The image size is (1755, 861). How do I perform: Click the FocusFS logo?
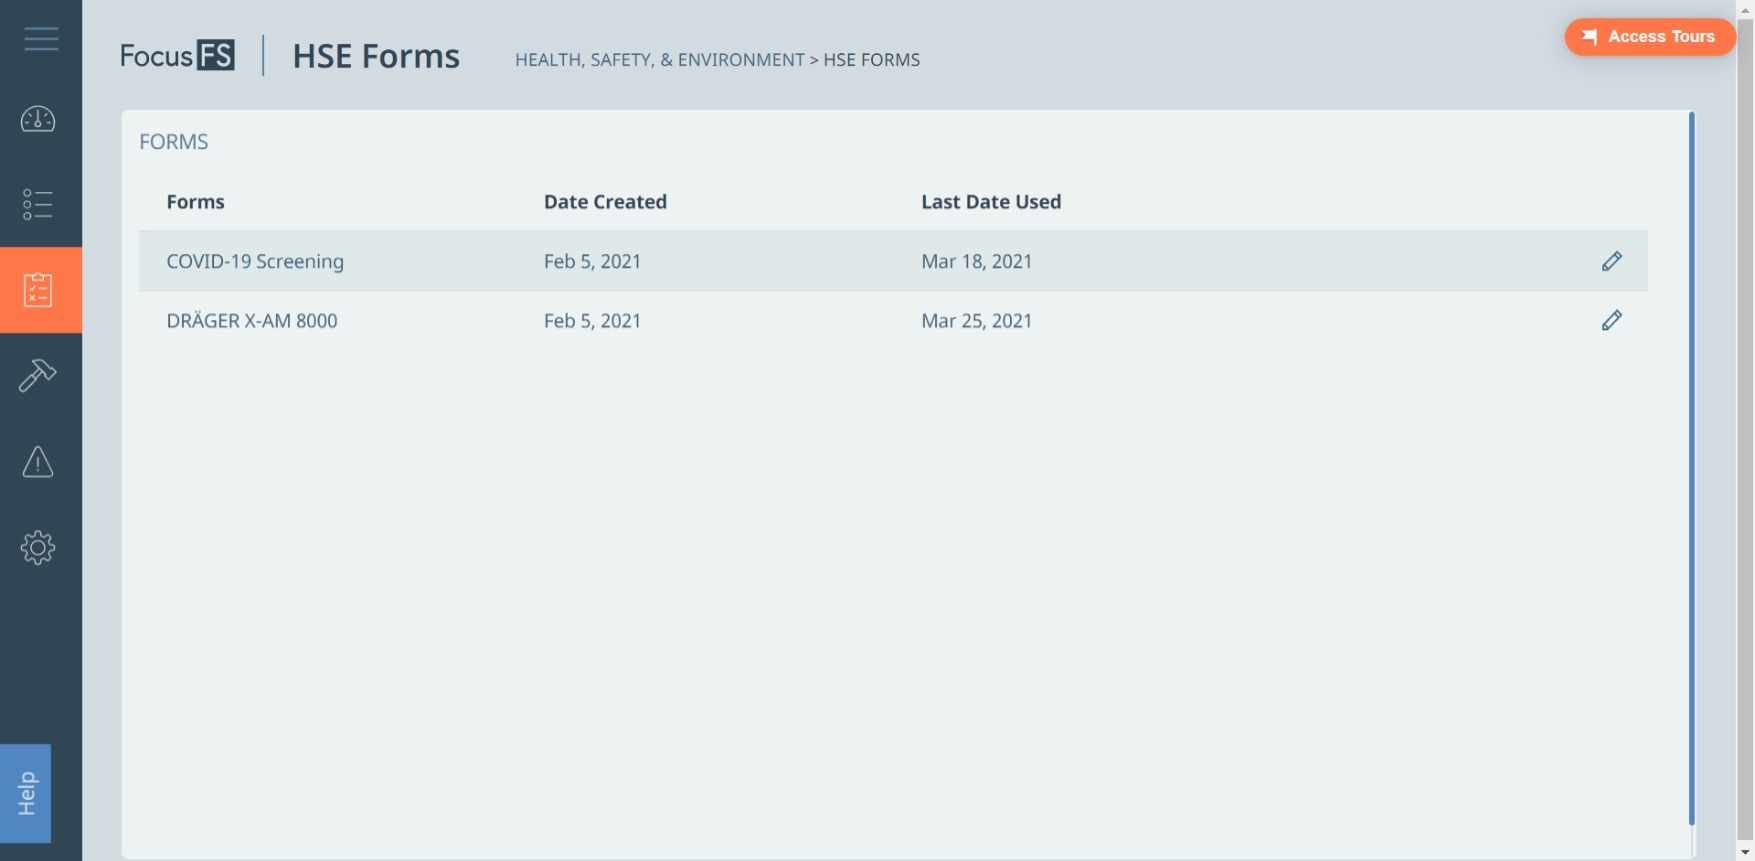177,56
